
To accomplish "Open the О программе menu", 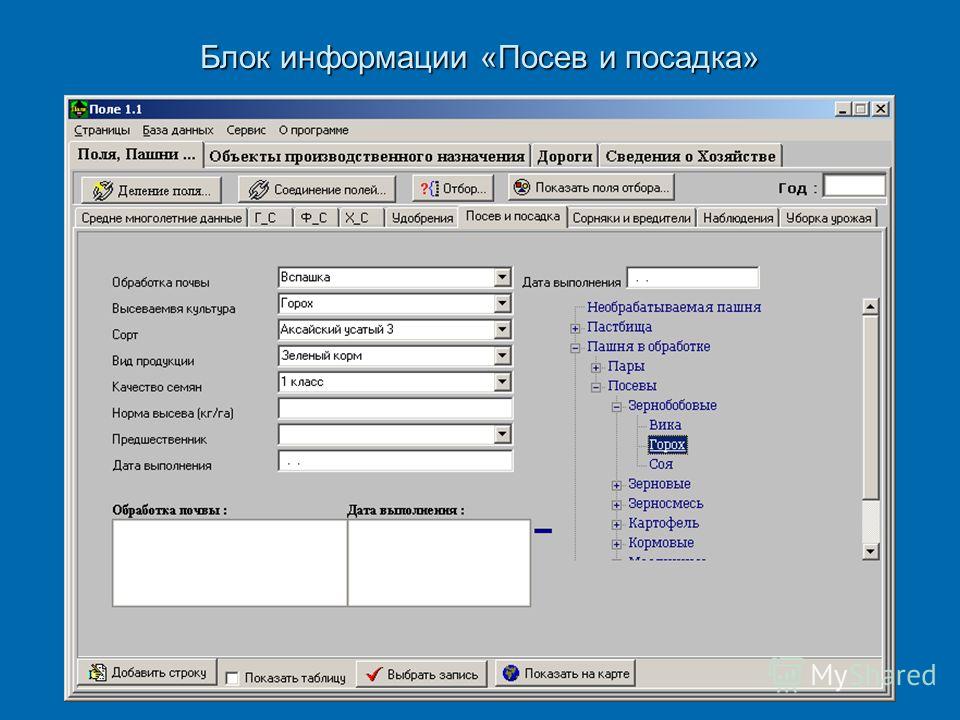I will pyautogui.click(x=313, y=130).
